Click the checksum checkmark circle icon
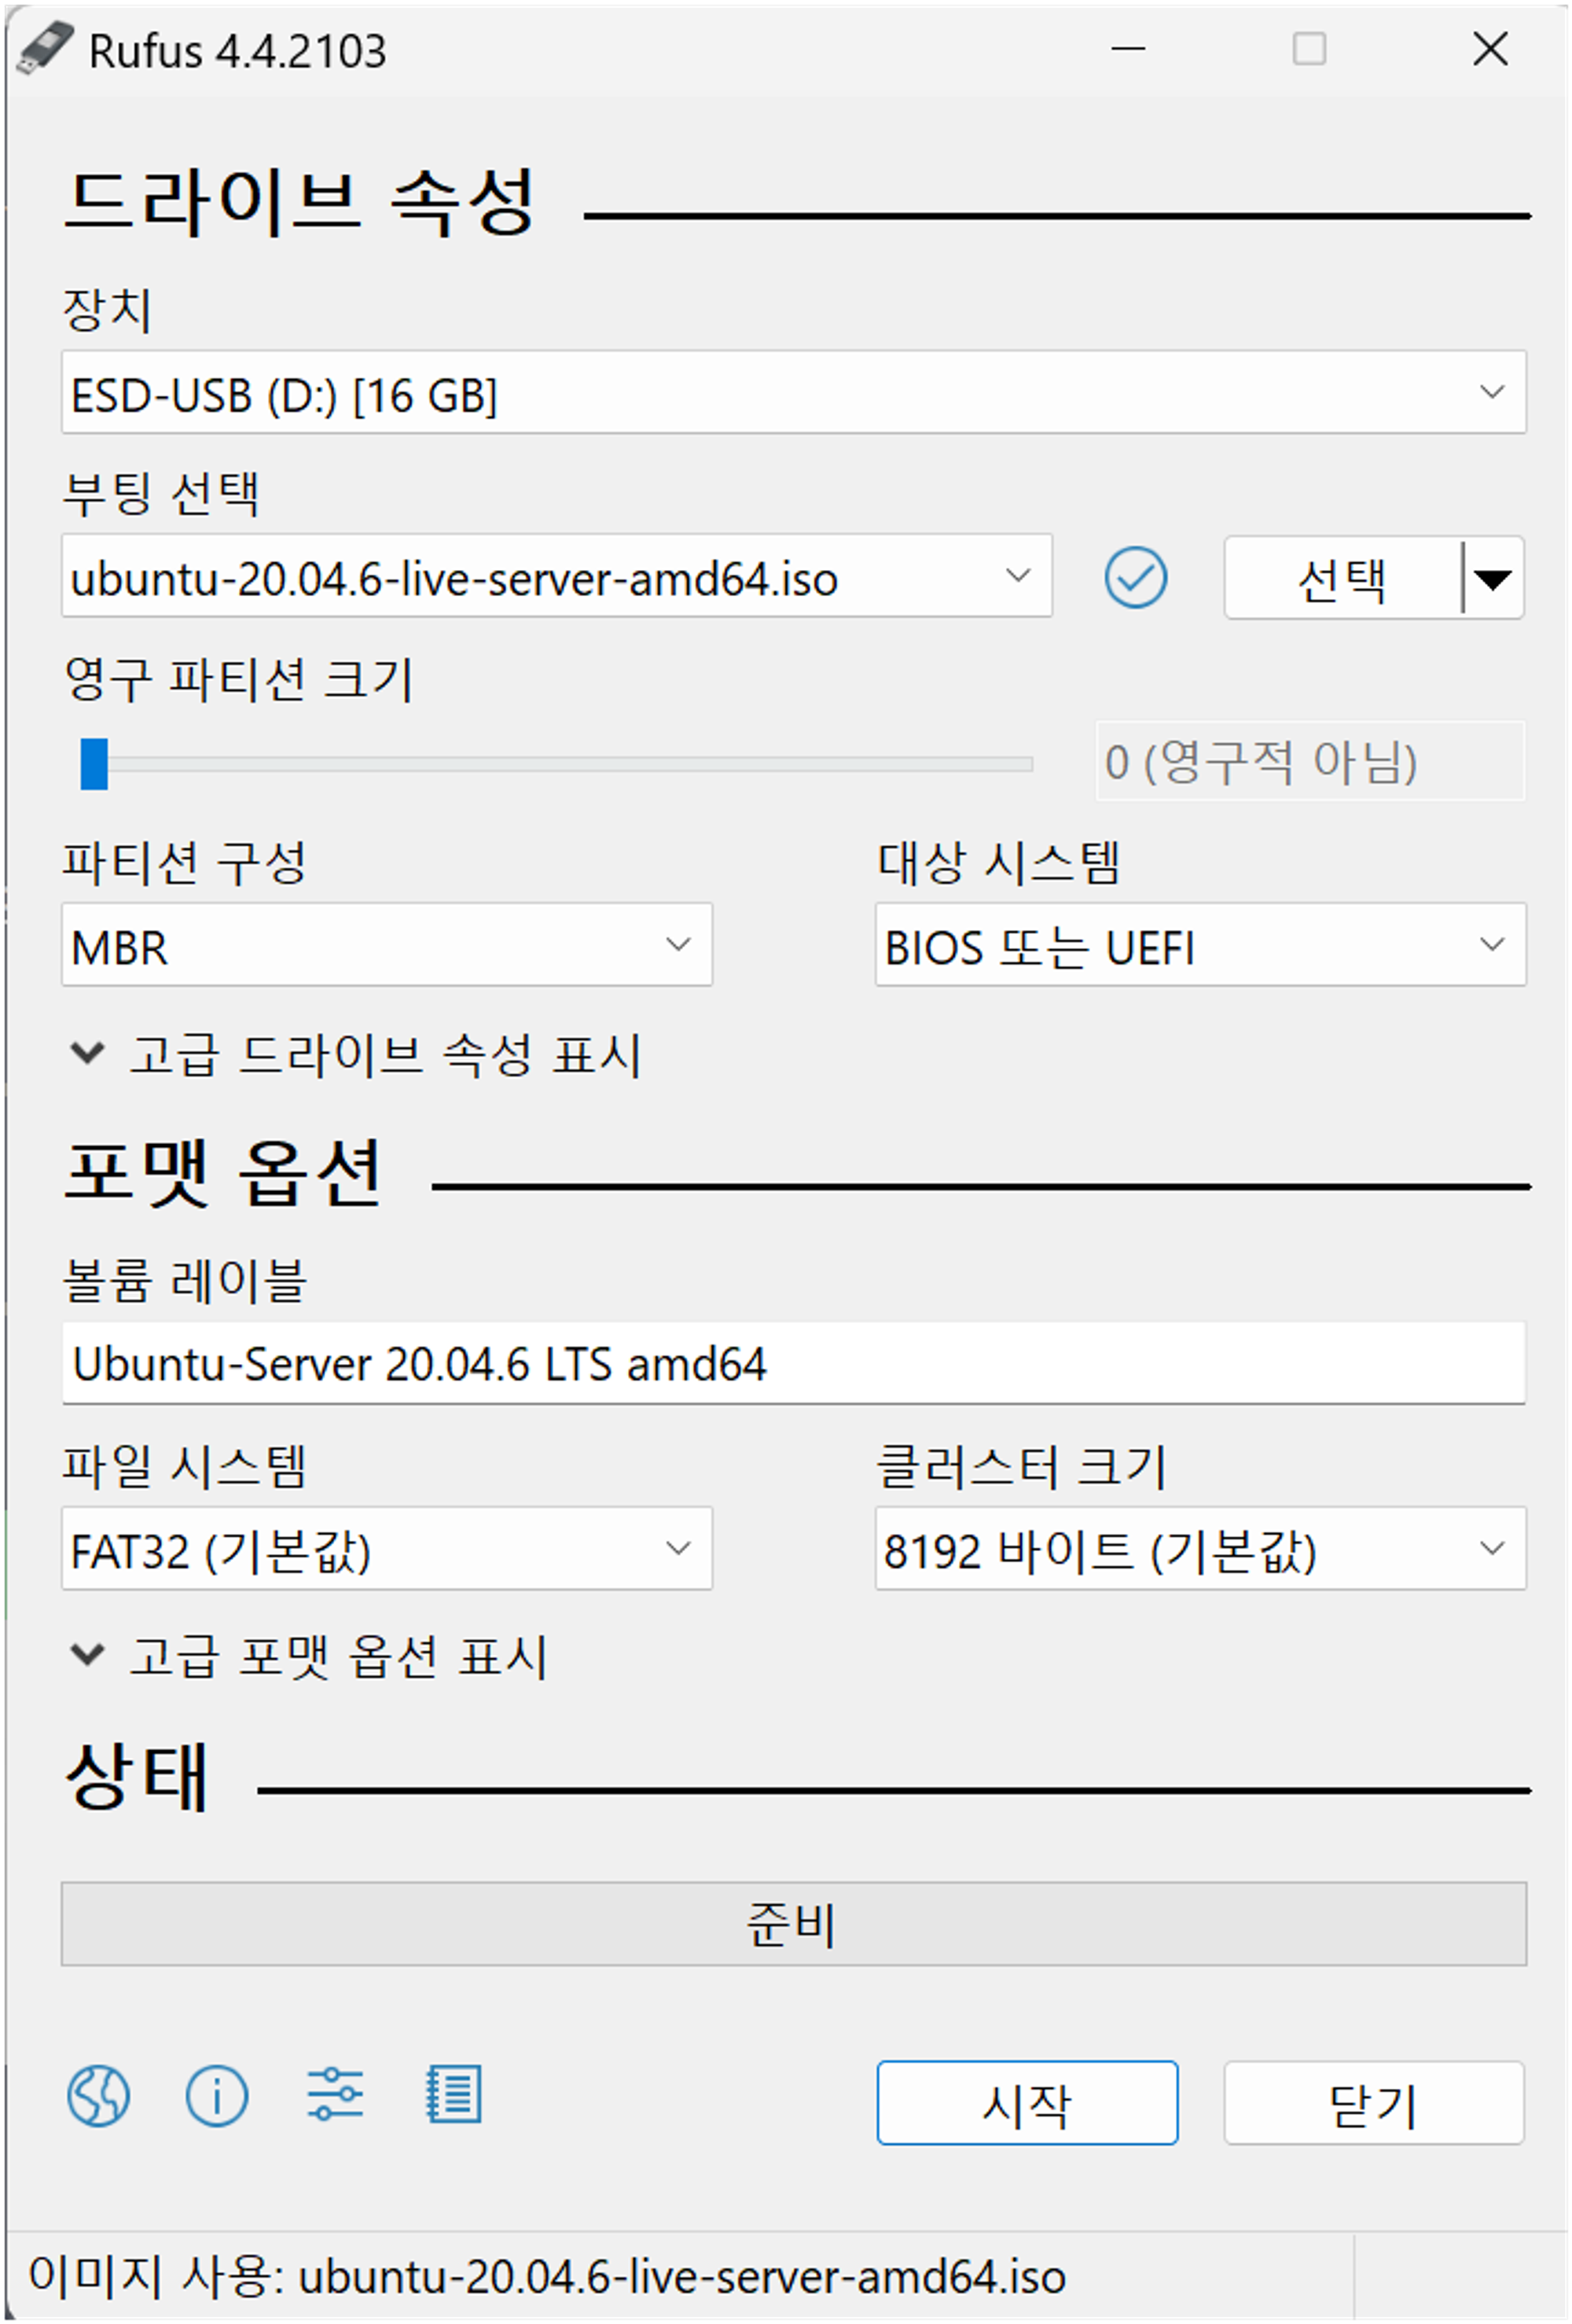The image size is (1572, 2324). point(1135,577)
